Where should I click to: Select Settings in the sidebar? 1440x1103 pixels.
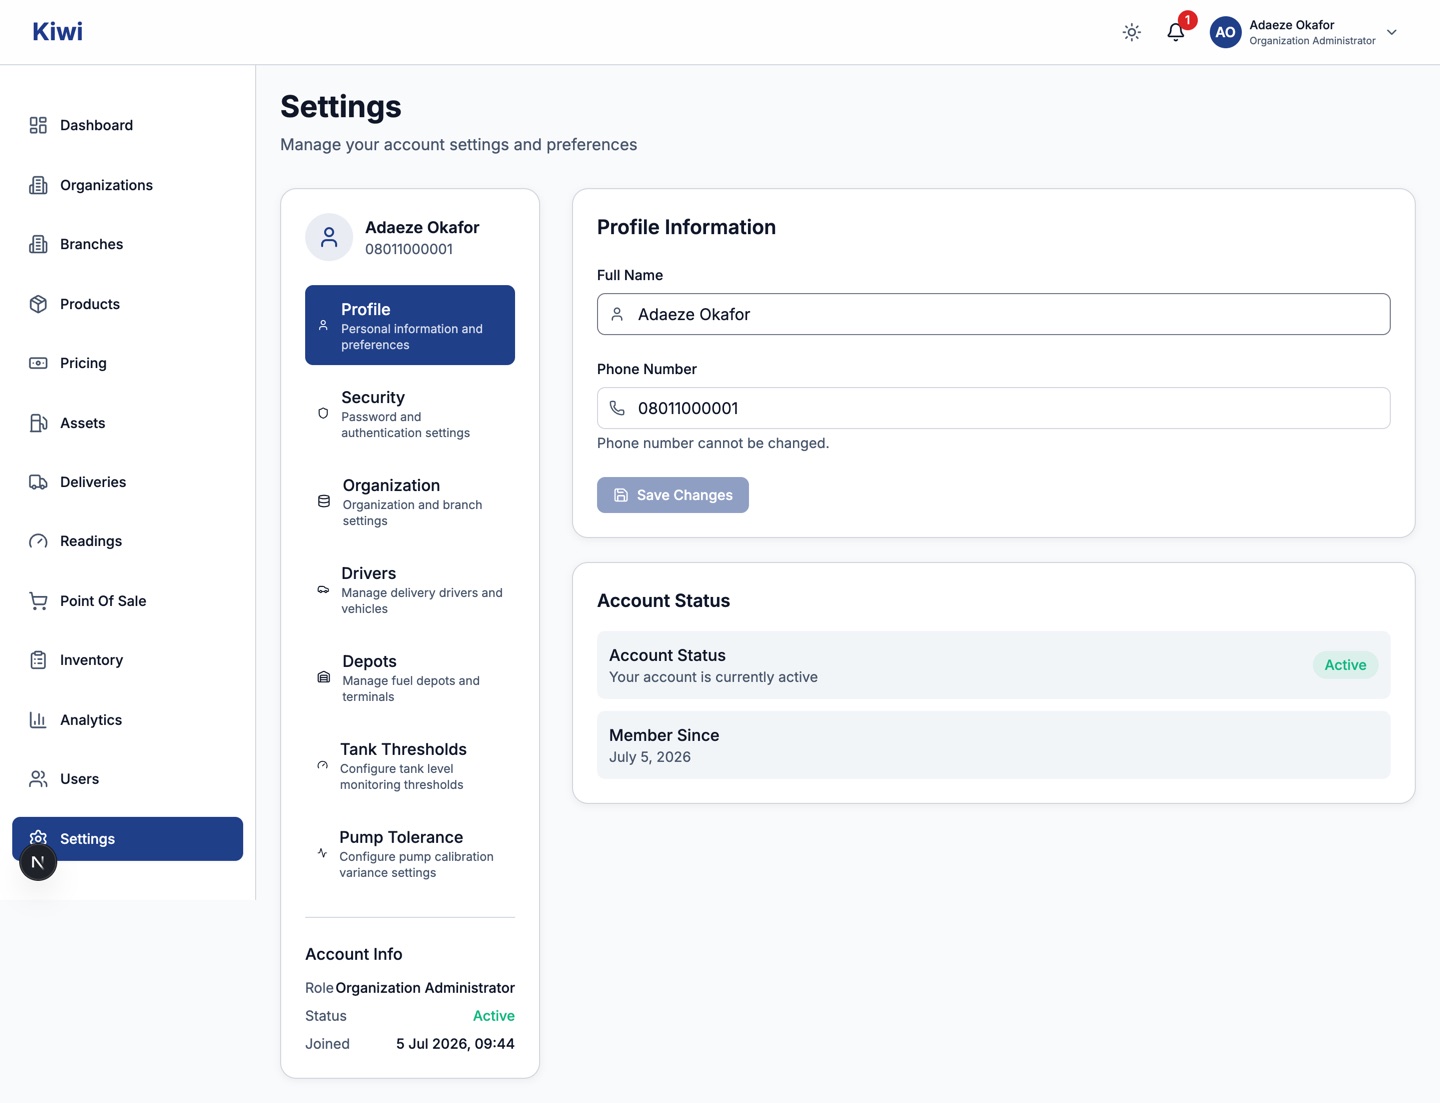[127, 839]
